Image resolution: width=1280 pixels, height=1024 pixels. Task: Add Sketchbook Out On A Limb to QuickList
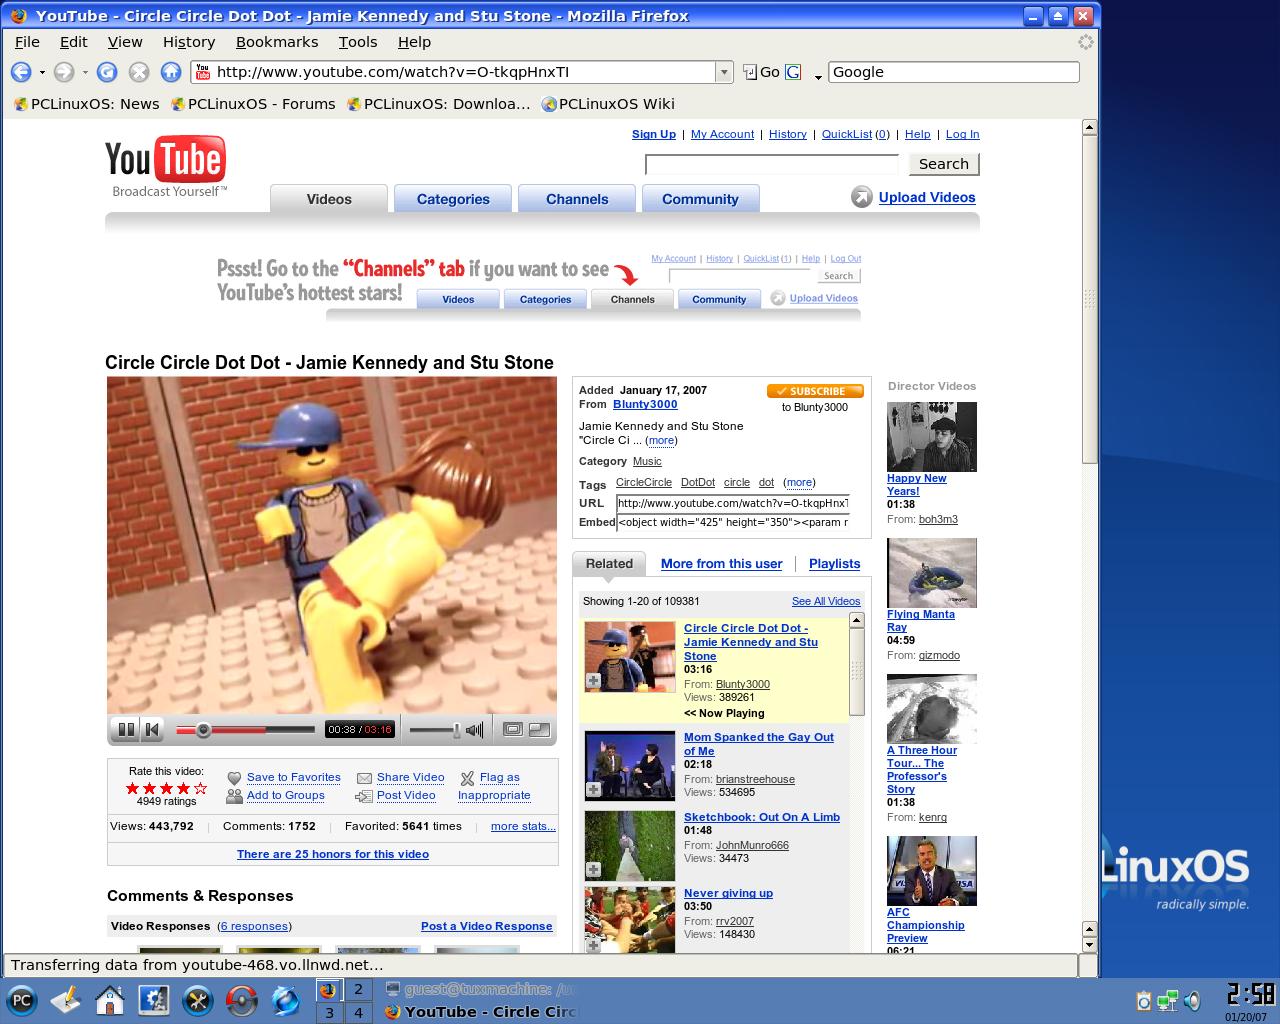click(x=593, y=870)
